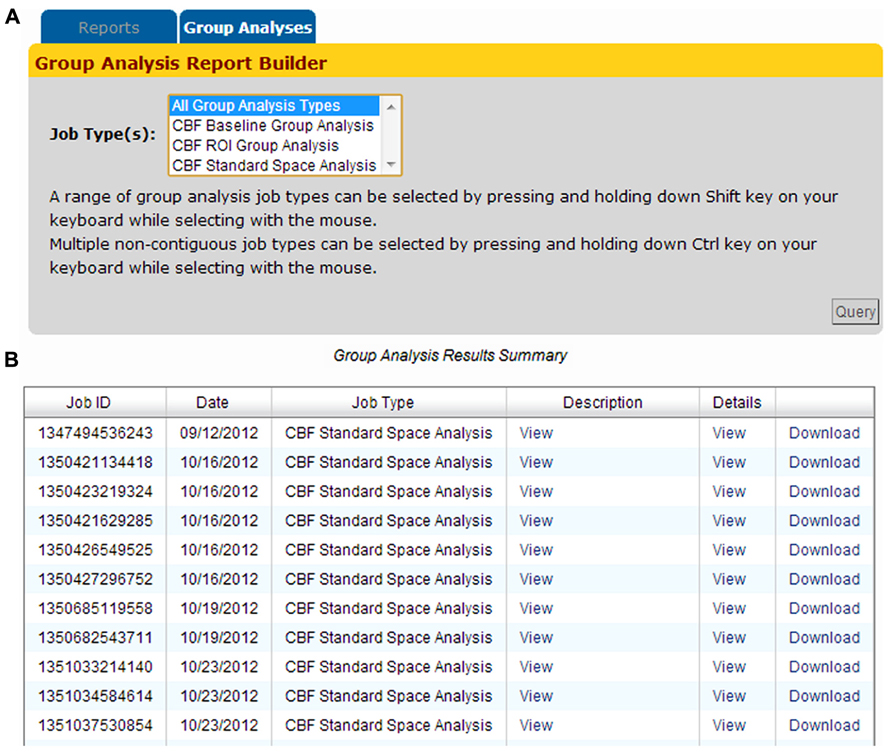View description for job 1350421629285
Screen dimensions: 892x754
[x=536, y=521]
